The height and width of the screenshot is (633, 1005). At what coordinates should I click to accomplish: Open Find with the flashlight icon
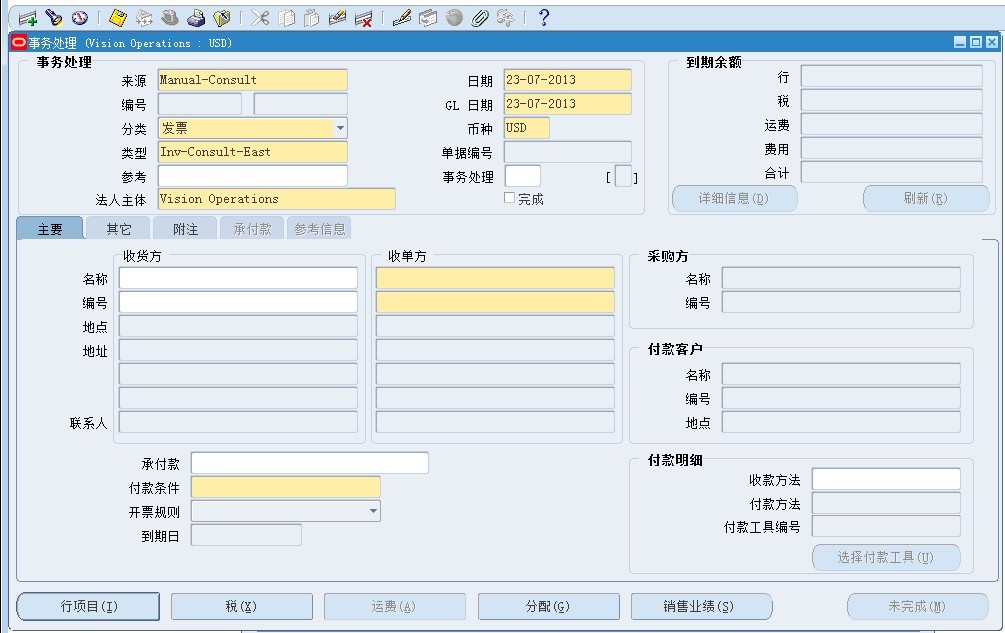(54, 18)
